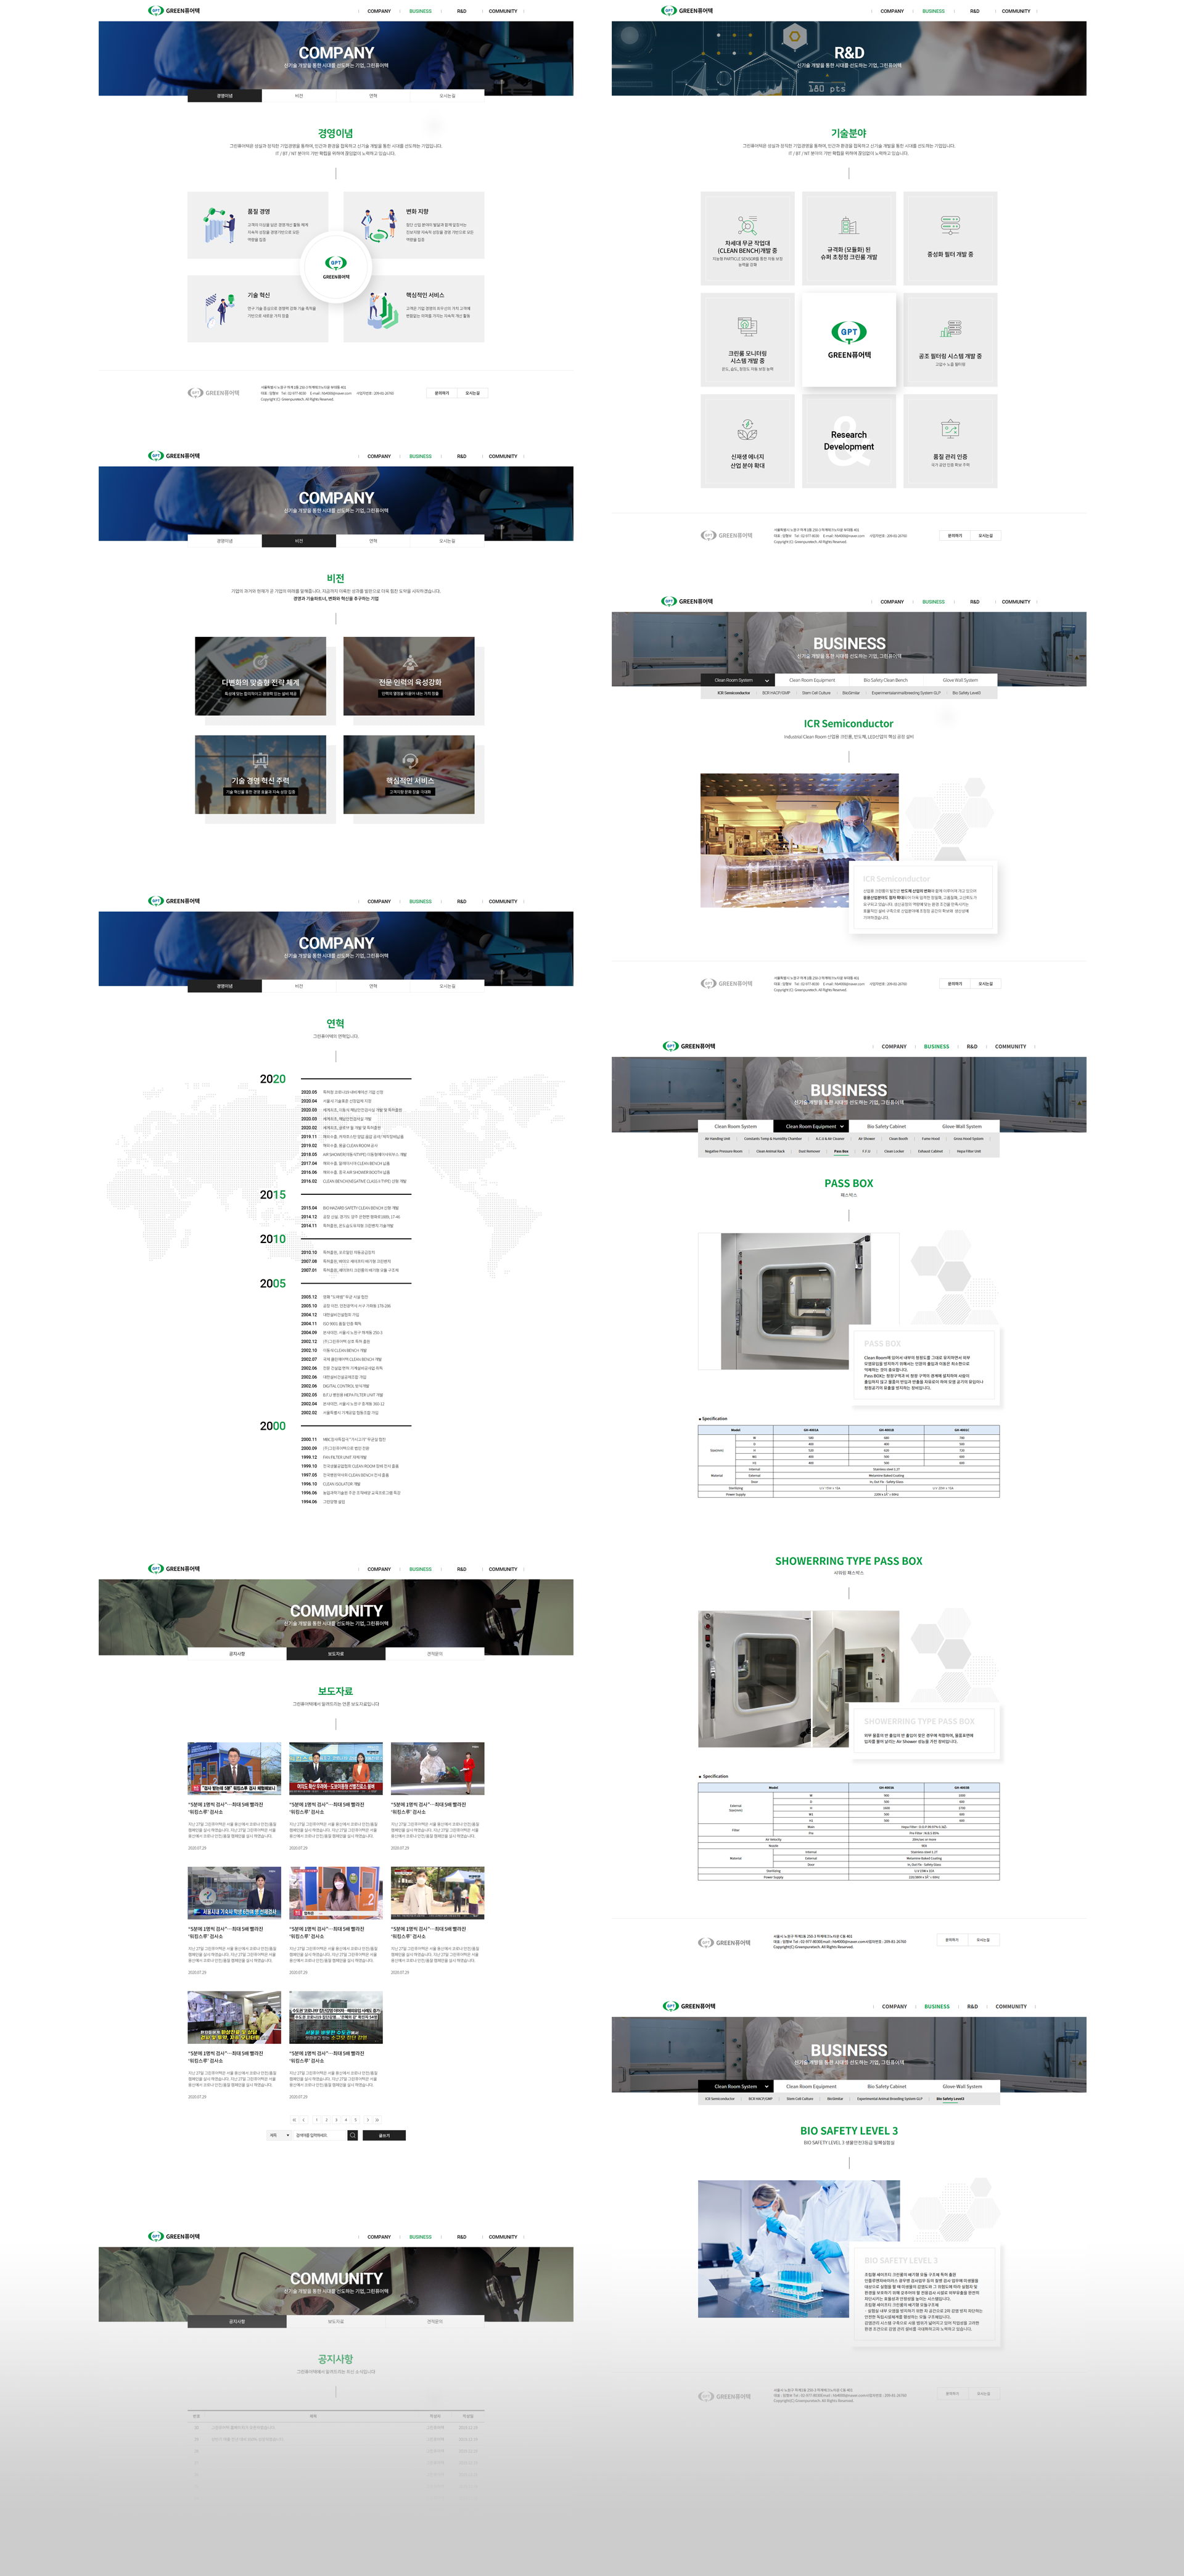This screenshot has height=2576, width=1184.
Task: Click the leaf energy icon on renewable energy tile
Action: [747, 430]
